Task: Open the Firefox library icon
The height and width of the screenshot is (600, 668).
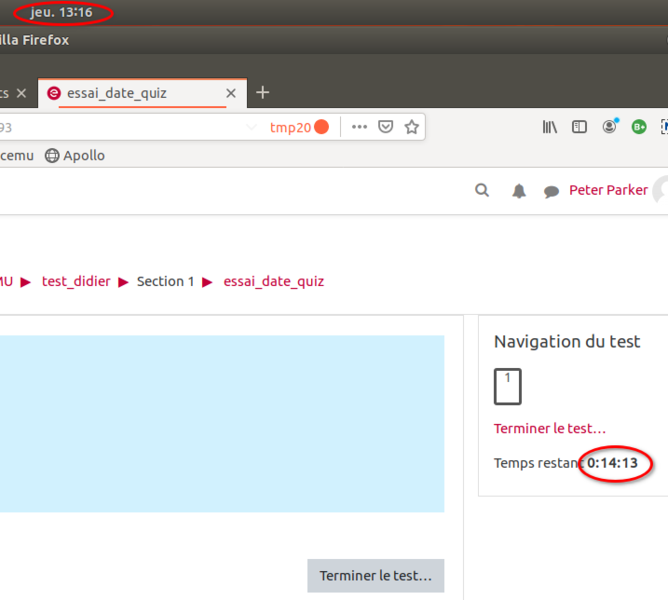Action: [x=550, y=127]
